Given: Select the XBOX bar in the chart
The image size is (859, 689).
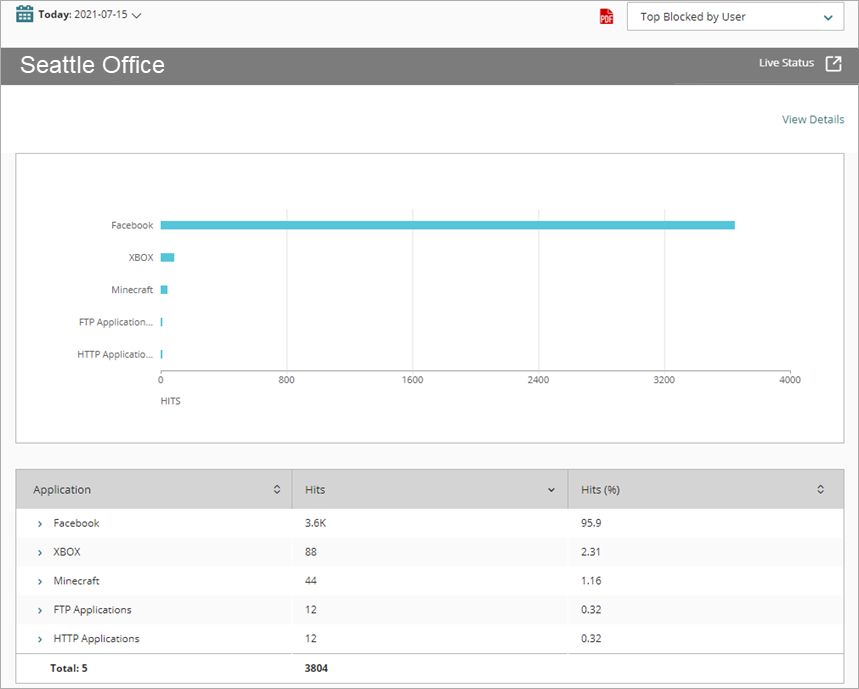Looking at the screenshot, I should coord(168,257).
